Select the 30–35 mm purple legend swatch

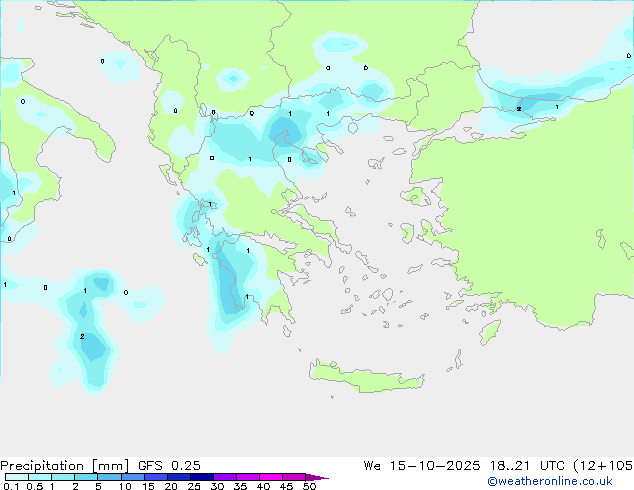(x=225, y=477)
